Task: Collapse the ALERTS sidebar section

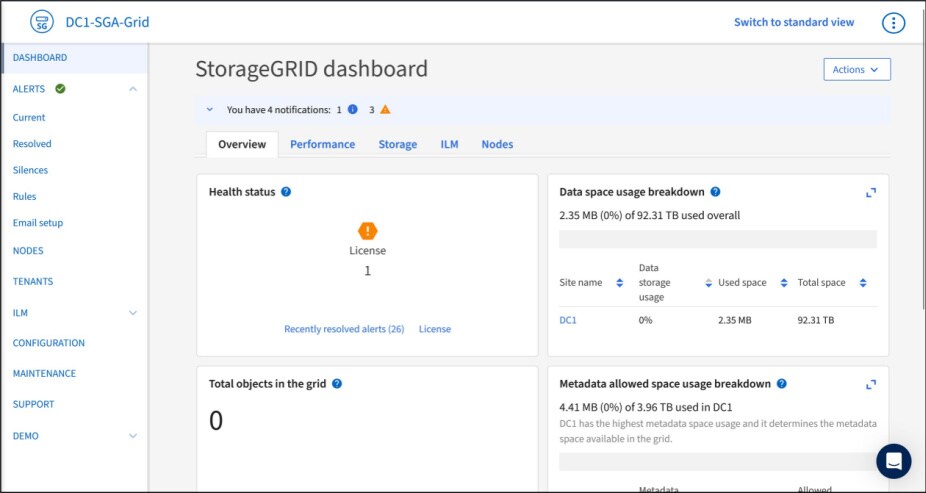Action: click(x=133, y=89)
